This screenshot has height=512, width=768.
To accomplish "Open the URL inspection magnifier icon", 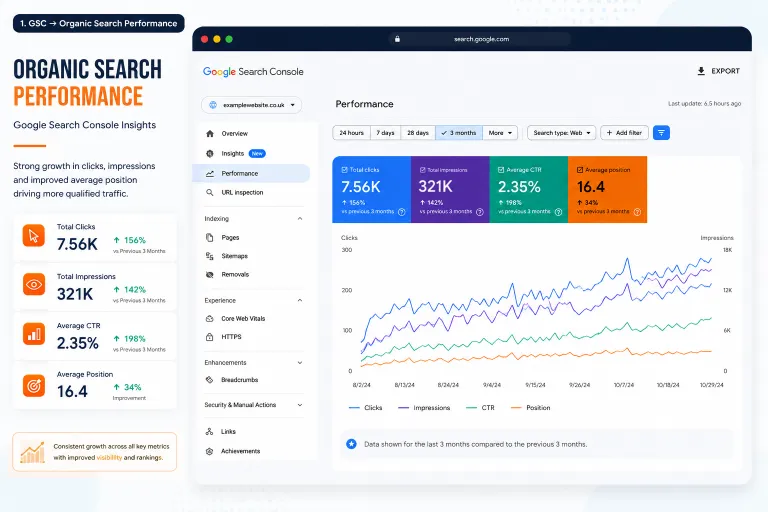I will (x=210, y=193).
